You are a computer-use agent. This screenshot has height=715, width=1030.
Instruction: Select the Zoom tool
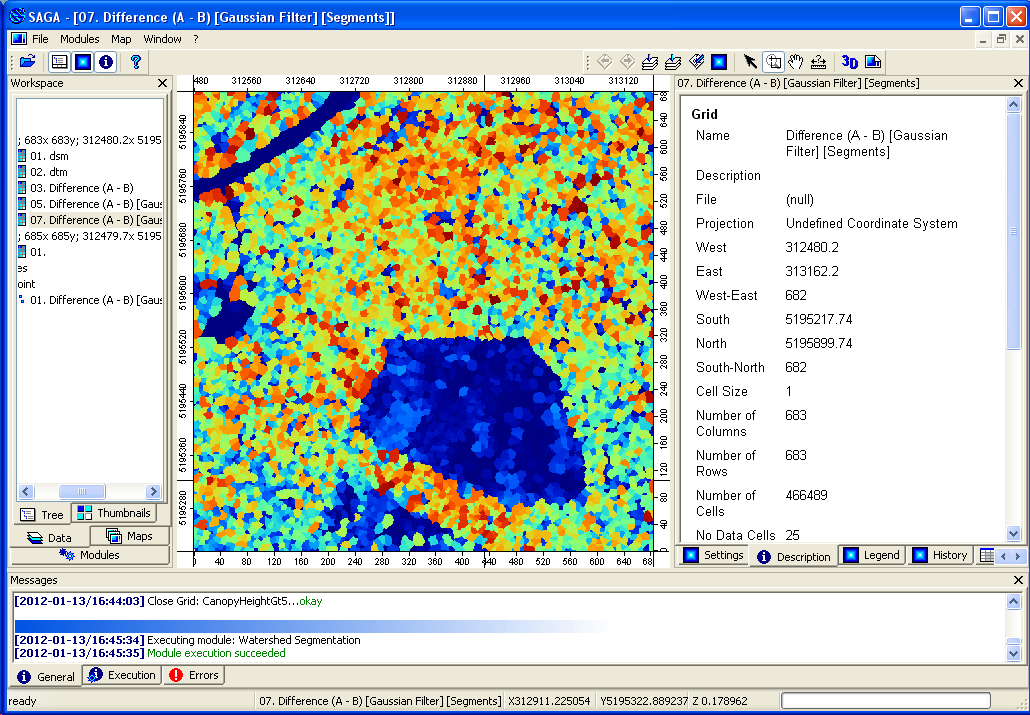pos(774,61)
